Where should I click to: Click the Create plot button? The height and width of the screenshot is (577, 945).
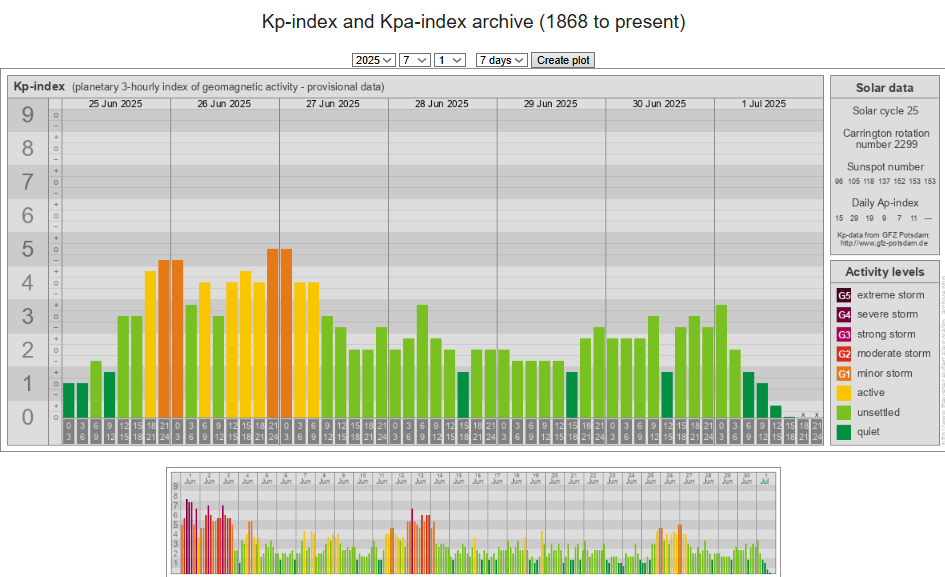pos(563,60)
